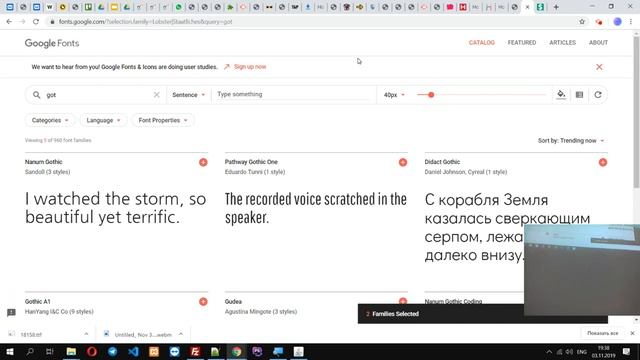Switch to list view layout
The image size is (640, 360).
tap(579, 95)
